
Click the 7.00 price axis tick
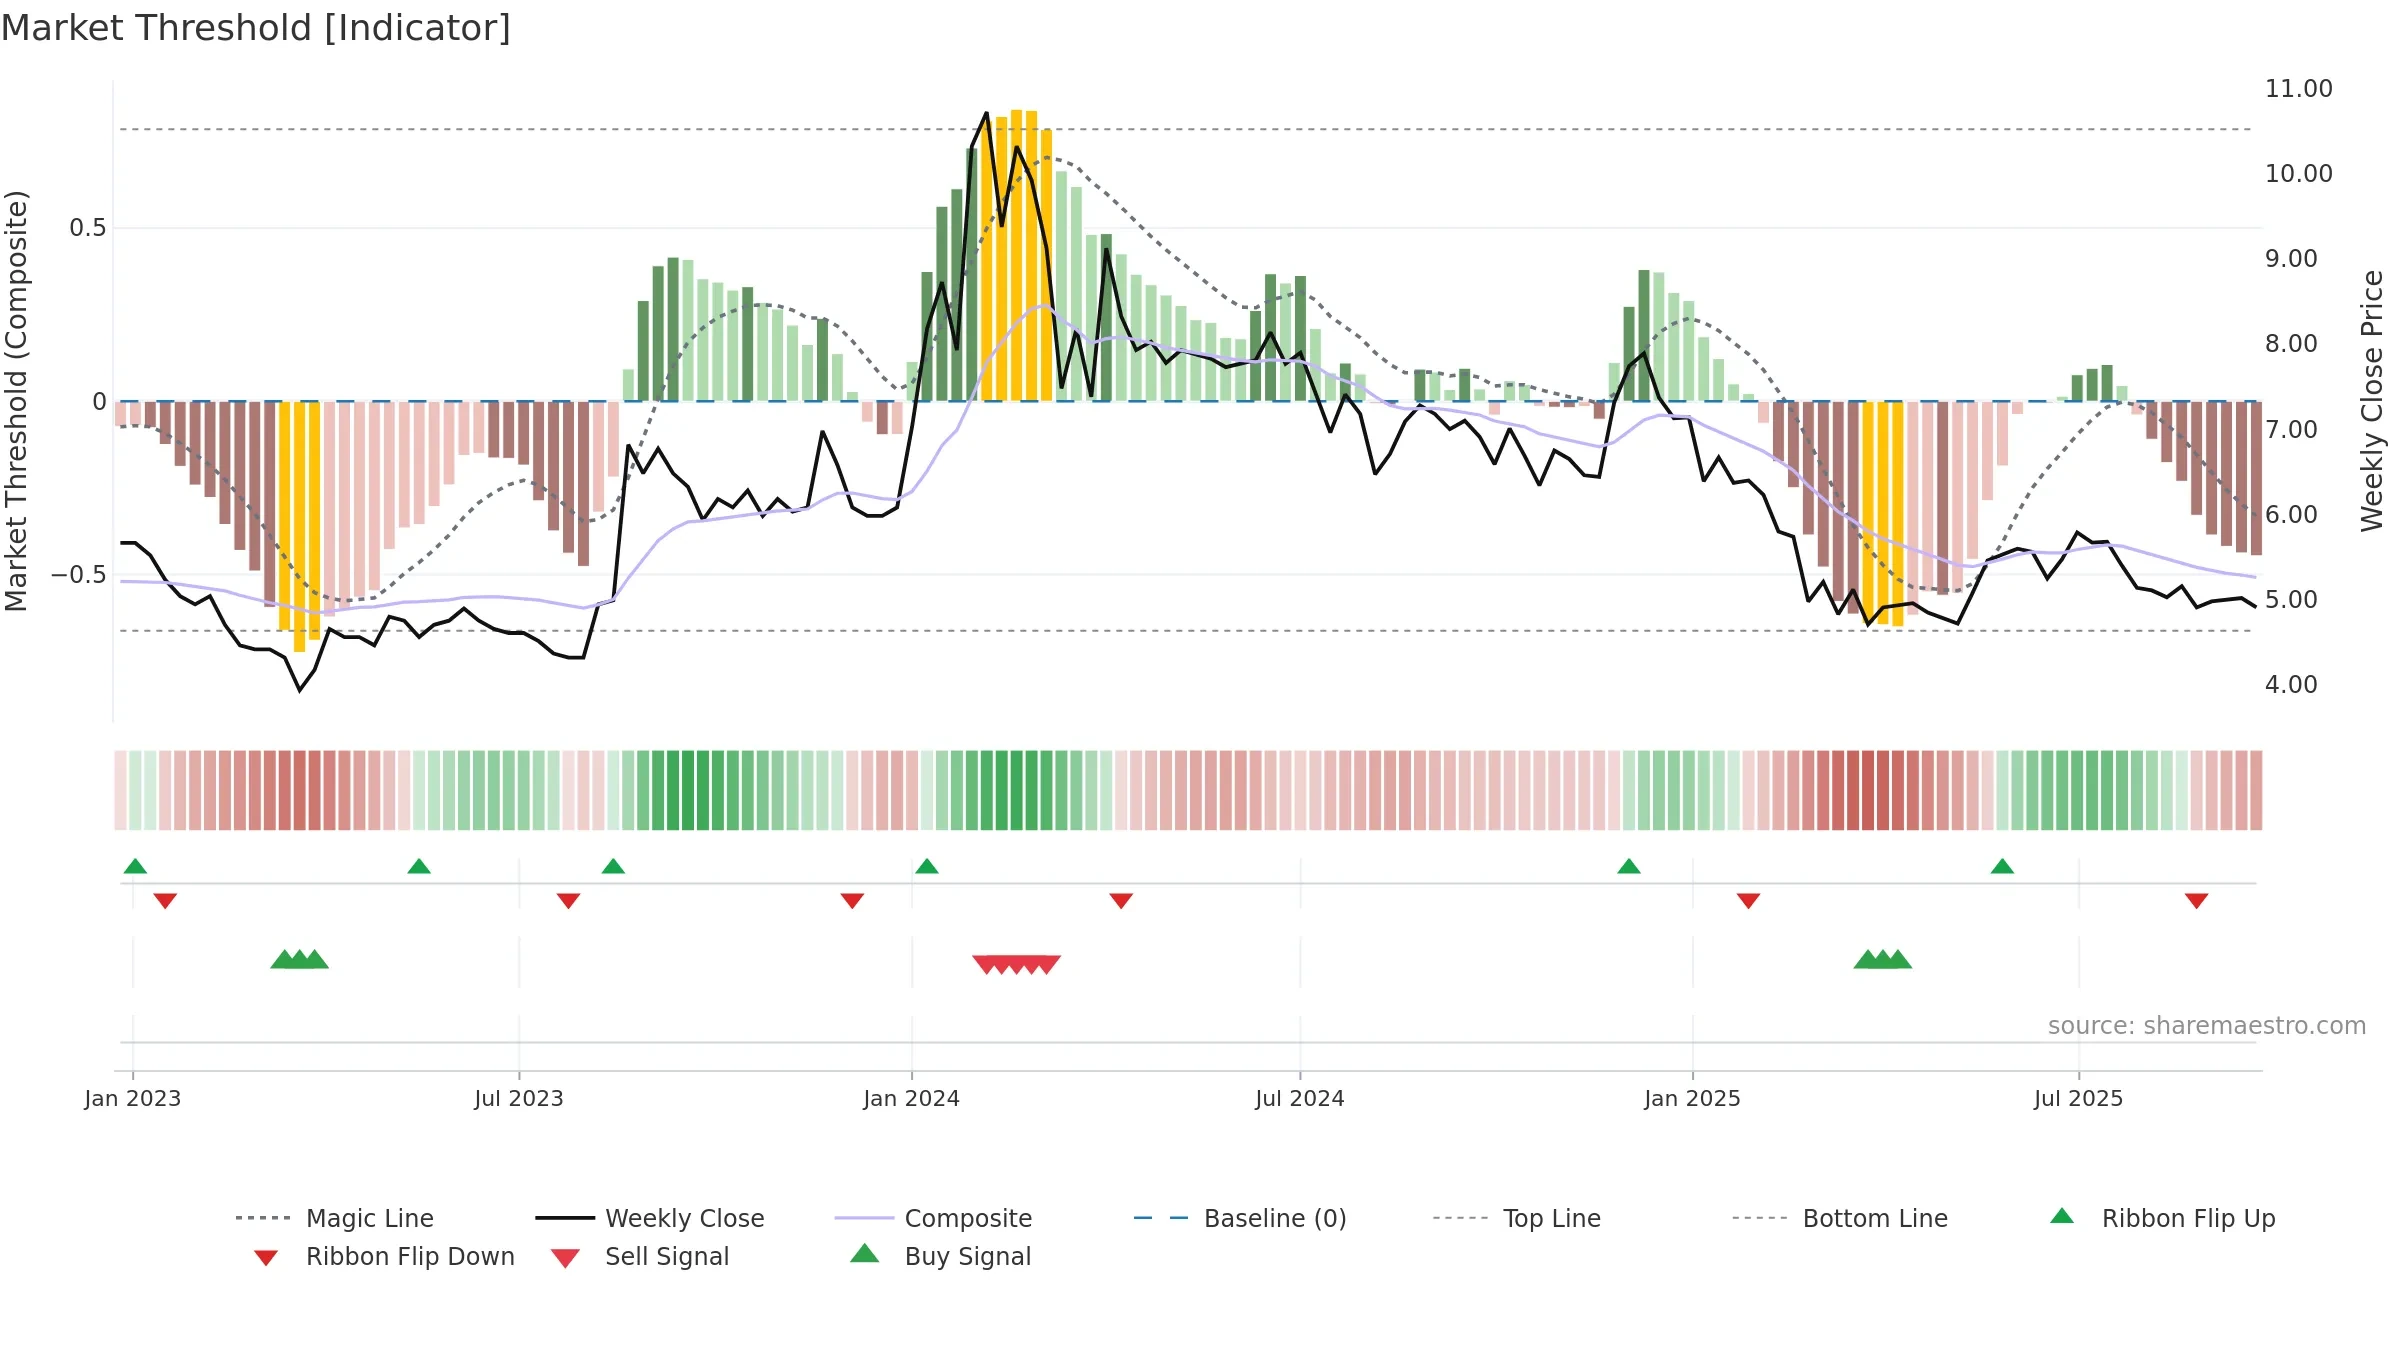click(x=2291, y=429)
